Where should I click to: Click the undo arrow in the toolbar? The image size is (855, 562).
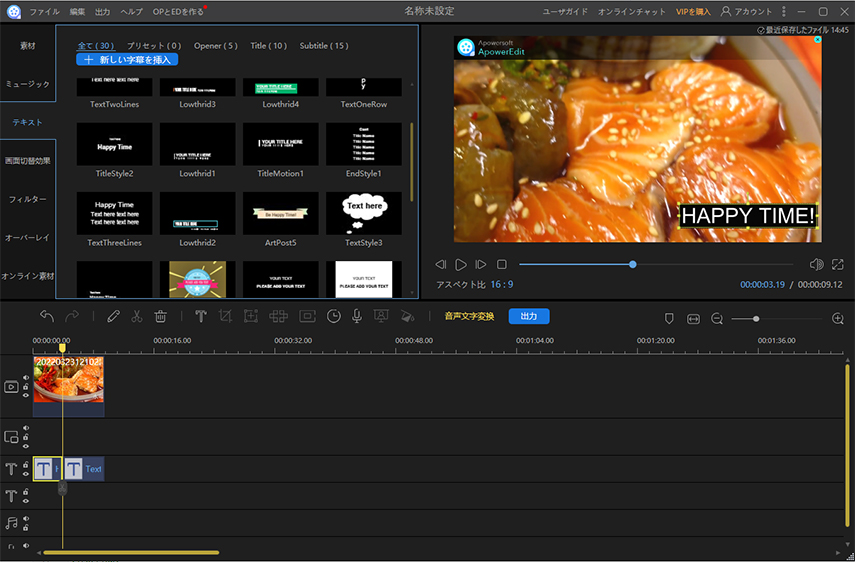pos(47,316)
